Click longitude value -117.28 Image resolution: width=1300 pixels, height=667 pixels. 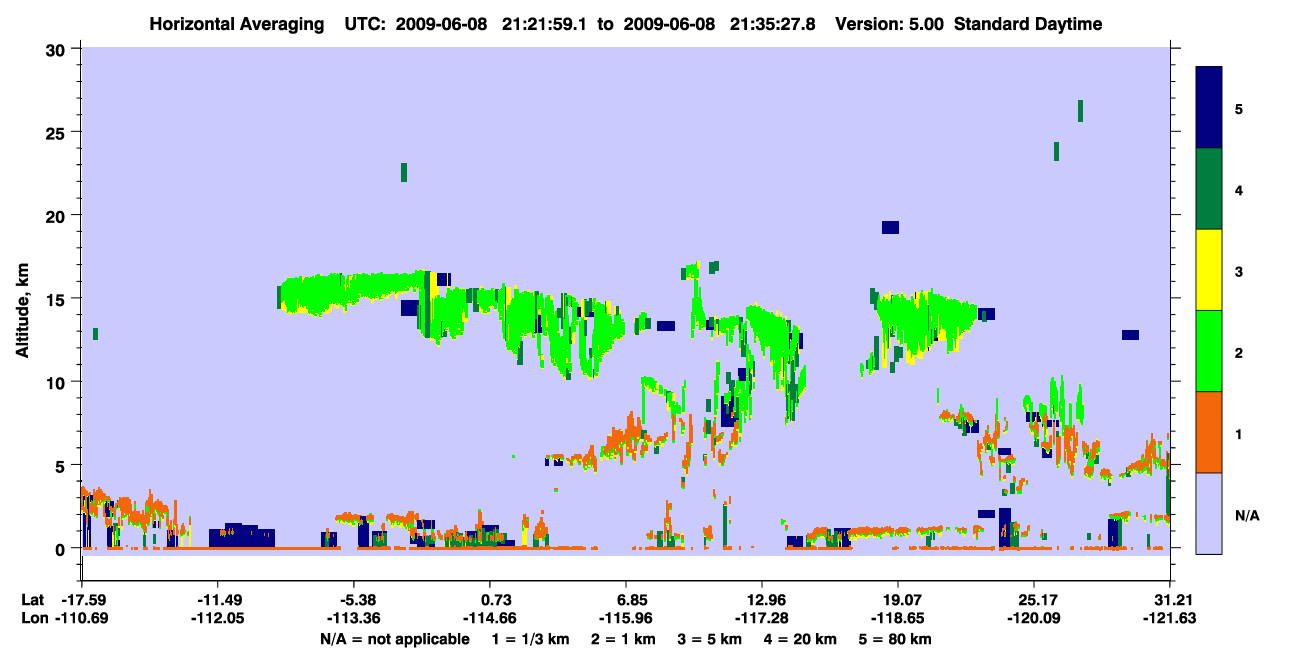(761, 618)
